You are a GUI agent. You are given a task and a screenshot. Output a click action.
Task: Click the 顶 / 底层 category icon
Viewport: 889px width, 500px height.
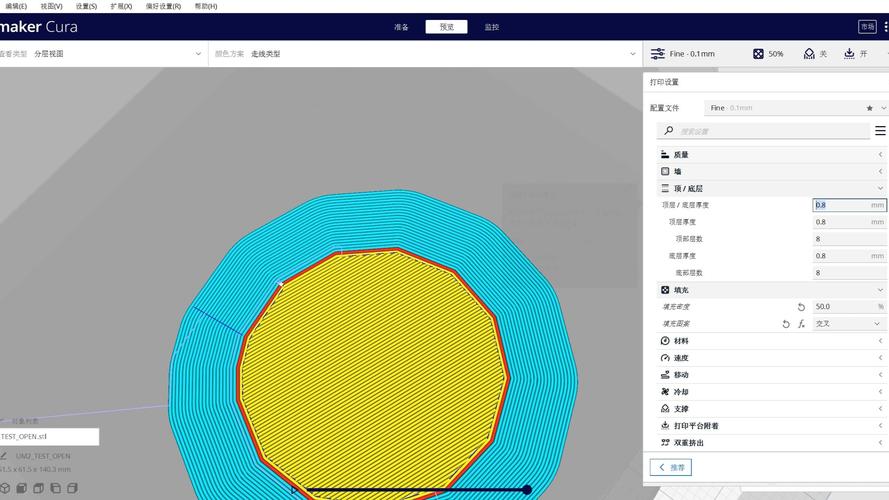pyautogui.click(x=665, y=188)
